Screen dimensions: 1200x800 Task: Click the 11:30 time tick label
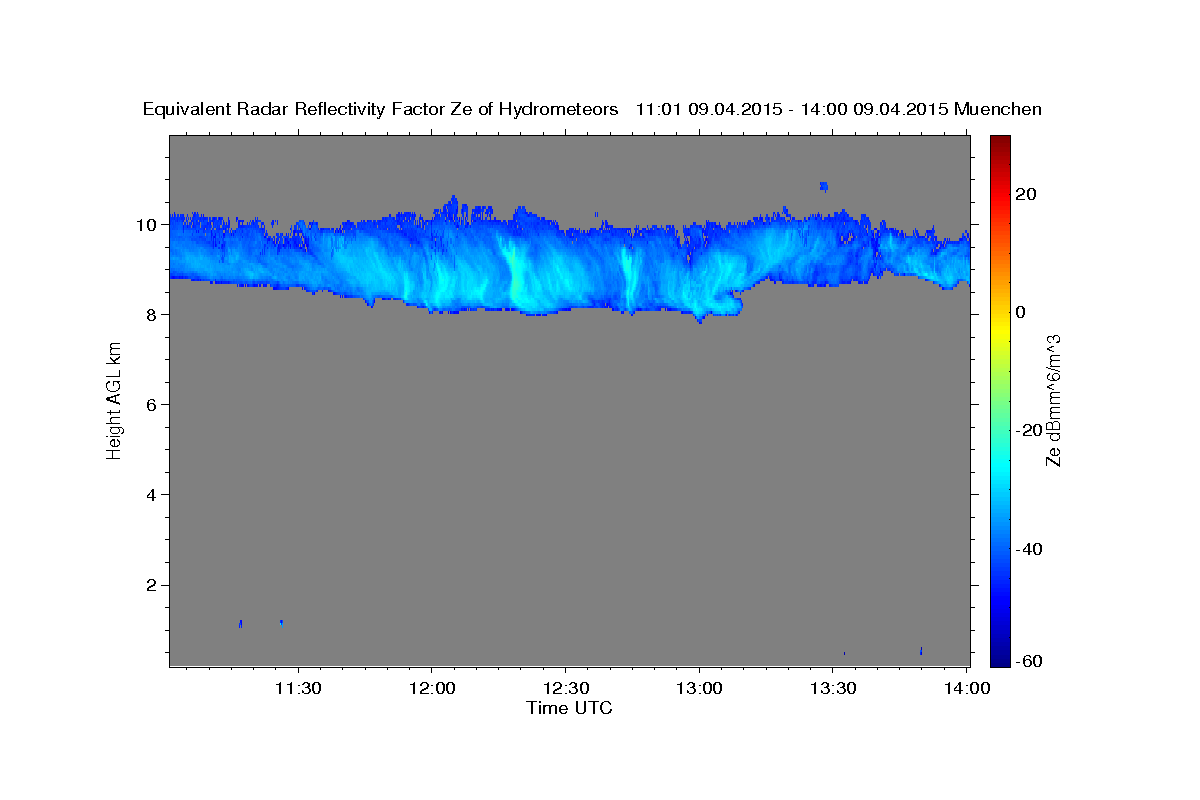[x=297, y=688]
